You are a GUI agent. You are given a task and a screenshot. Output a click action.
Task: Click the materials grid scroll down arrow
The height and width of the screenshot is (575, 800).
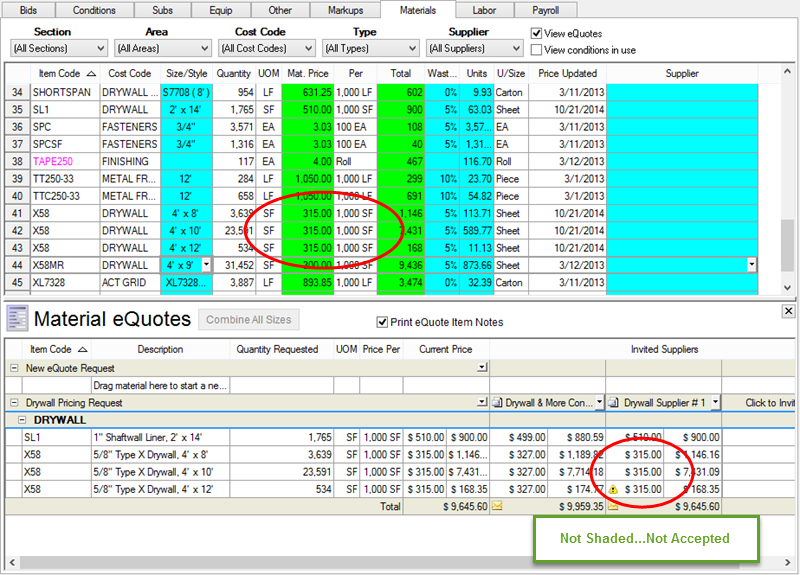click(x=788, y=288)
